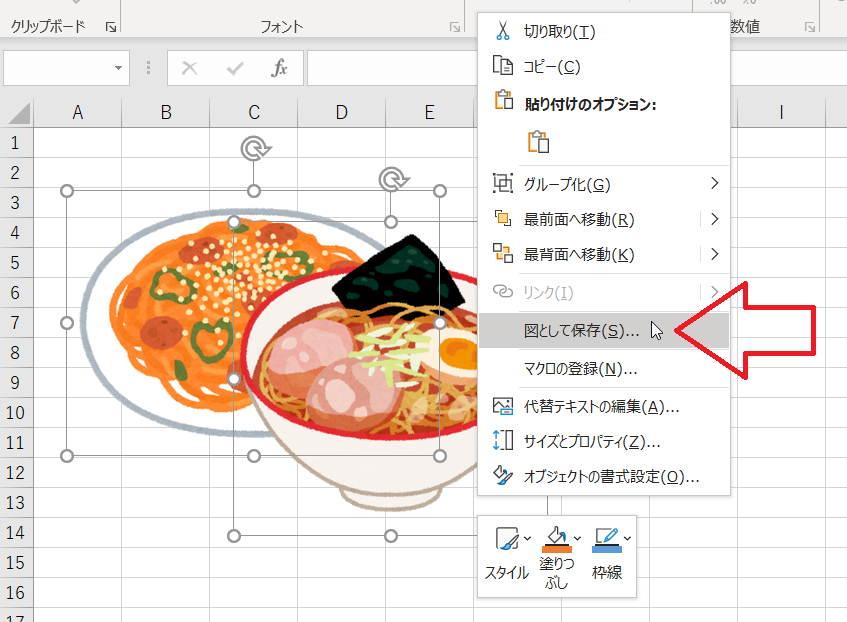
Task: Click the 数値 dialog box launcher
Action: [808, 29]
